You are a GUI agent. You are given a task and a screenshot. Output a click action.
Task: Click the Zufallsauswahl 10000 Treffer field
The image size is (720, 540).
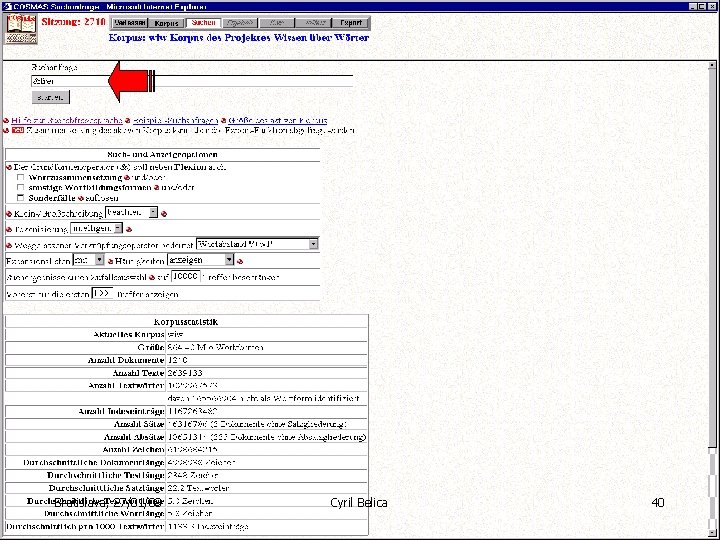(186, 276)
